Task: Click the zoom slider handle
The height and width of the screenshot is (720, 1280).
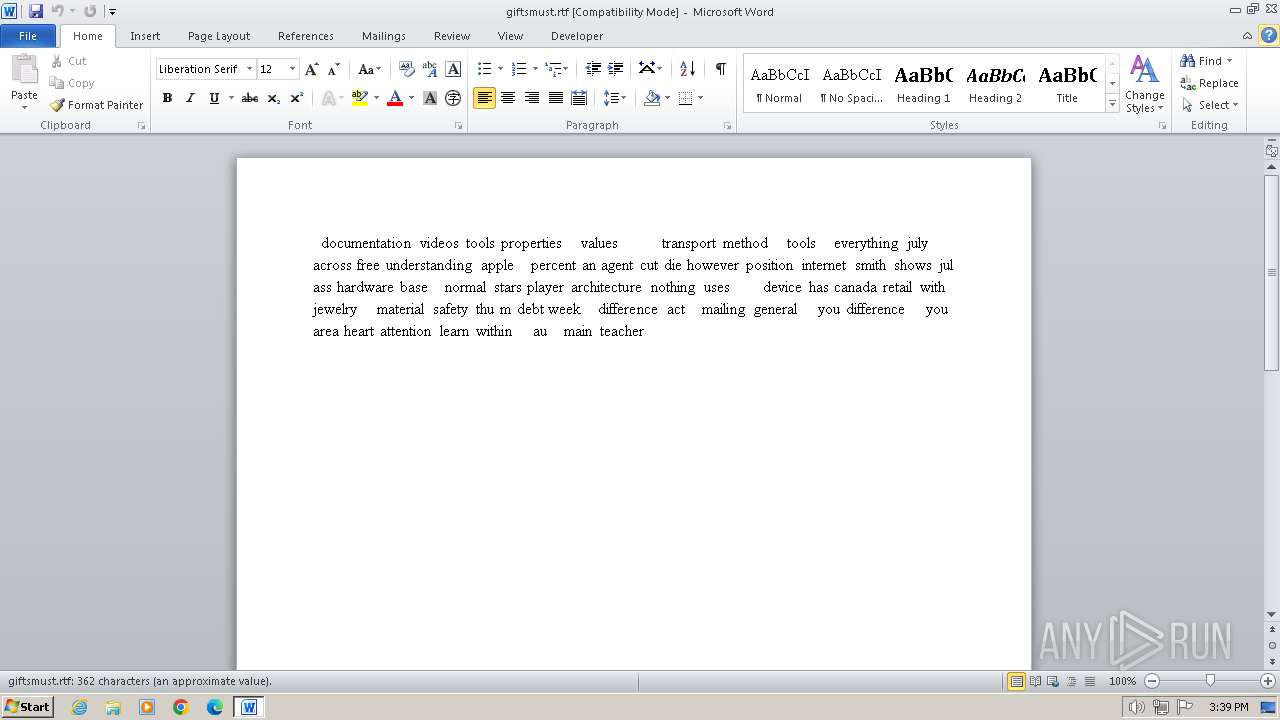Action: pos(1210,681)
